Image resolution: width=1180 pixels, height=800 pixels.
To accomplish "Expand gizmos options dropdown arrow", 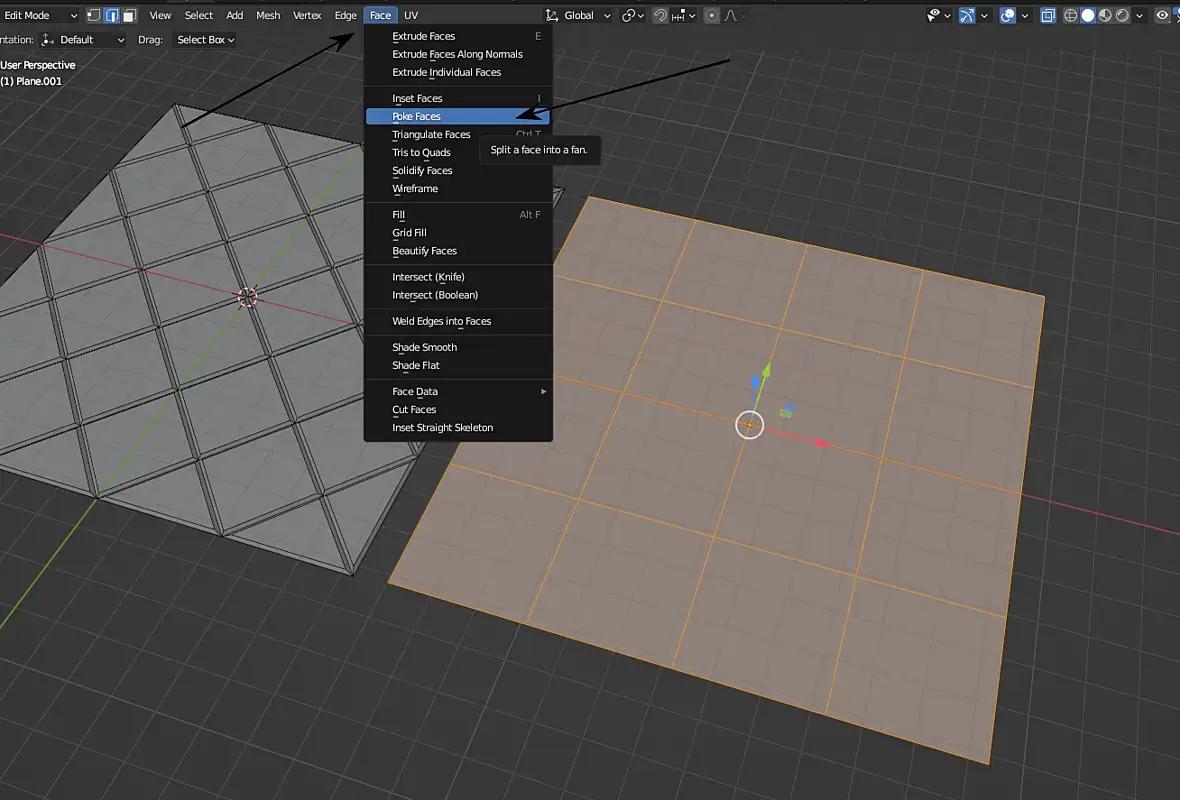I will click(984, 15).
